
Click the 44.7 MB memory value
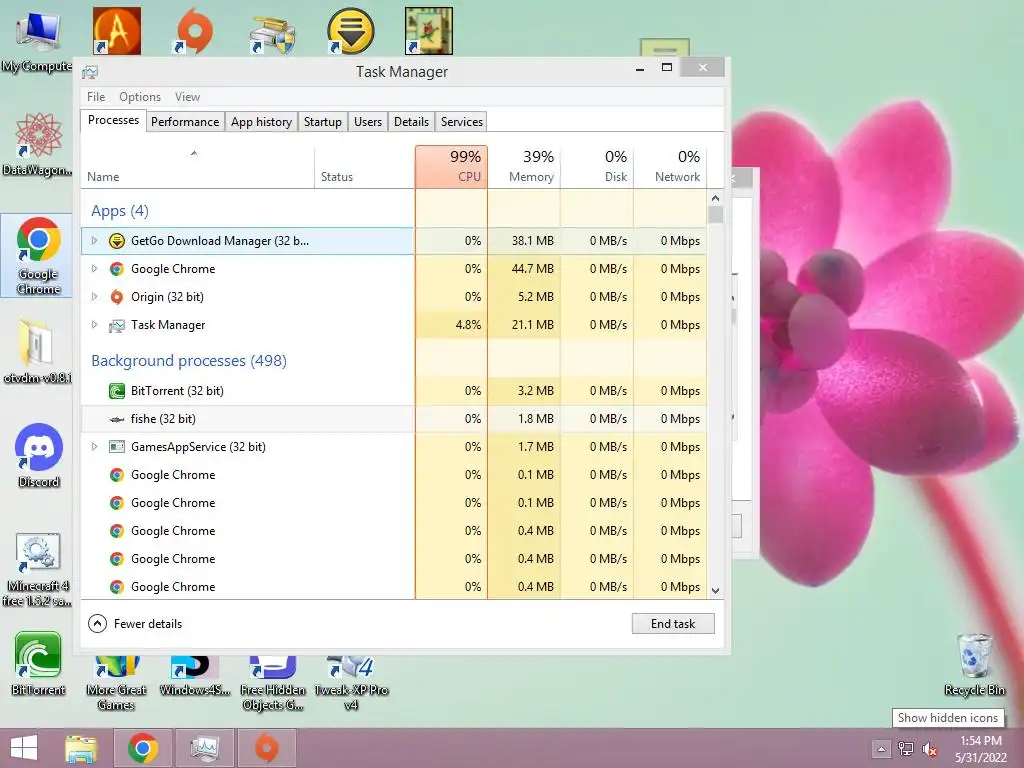533,269
